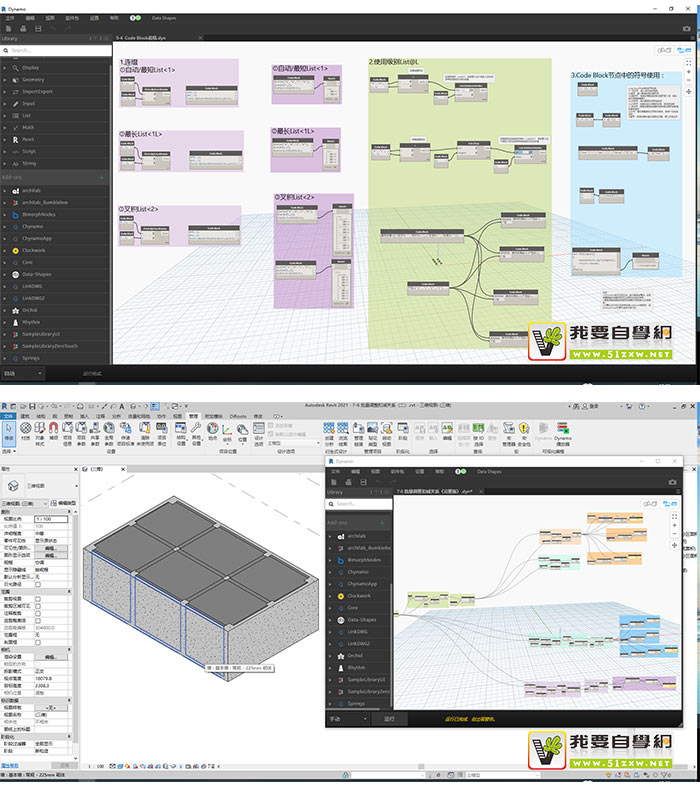The height and width of the screenshot is (789, 700).
Task: Click zoom out minus in Code Block Dynamo canvas
Action: (688, 81)
